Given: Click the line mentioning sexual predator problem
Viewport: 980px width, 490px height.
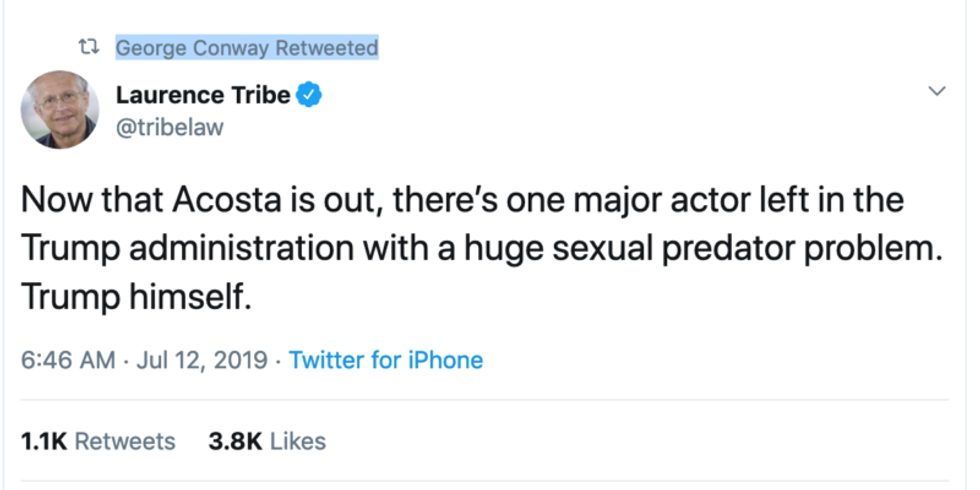Looking at the screenshot, I should pos(480,250).
